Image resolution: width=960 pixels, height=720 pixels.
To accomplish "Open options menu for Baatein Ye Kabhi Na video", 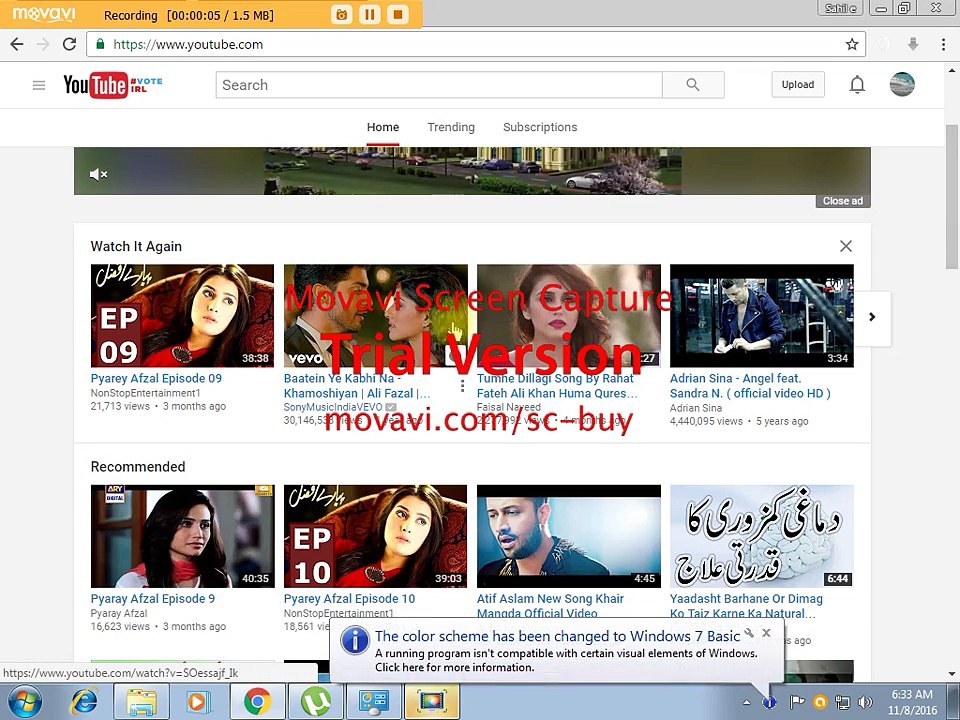I will coord(462,386).
